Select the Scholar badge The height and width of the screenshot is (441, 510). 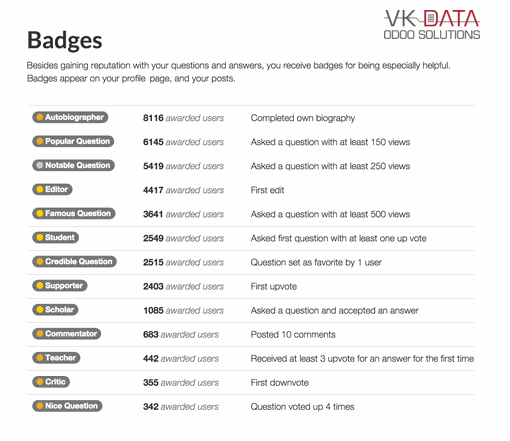(55, 310)
